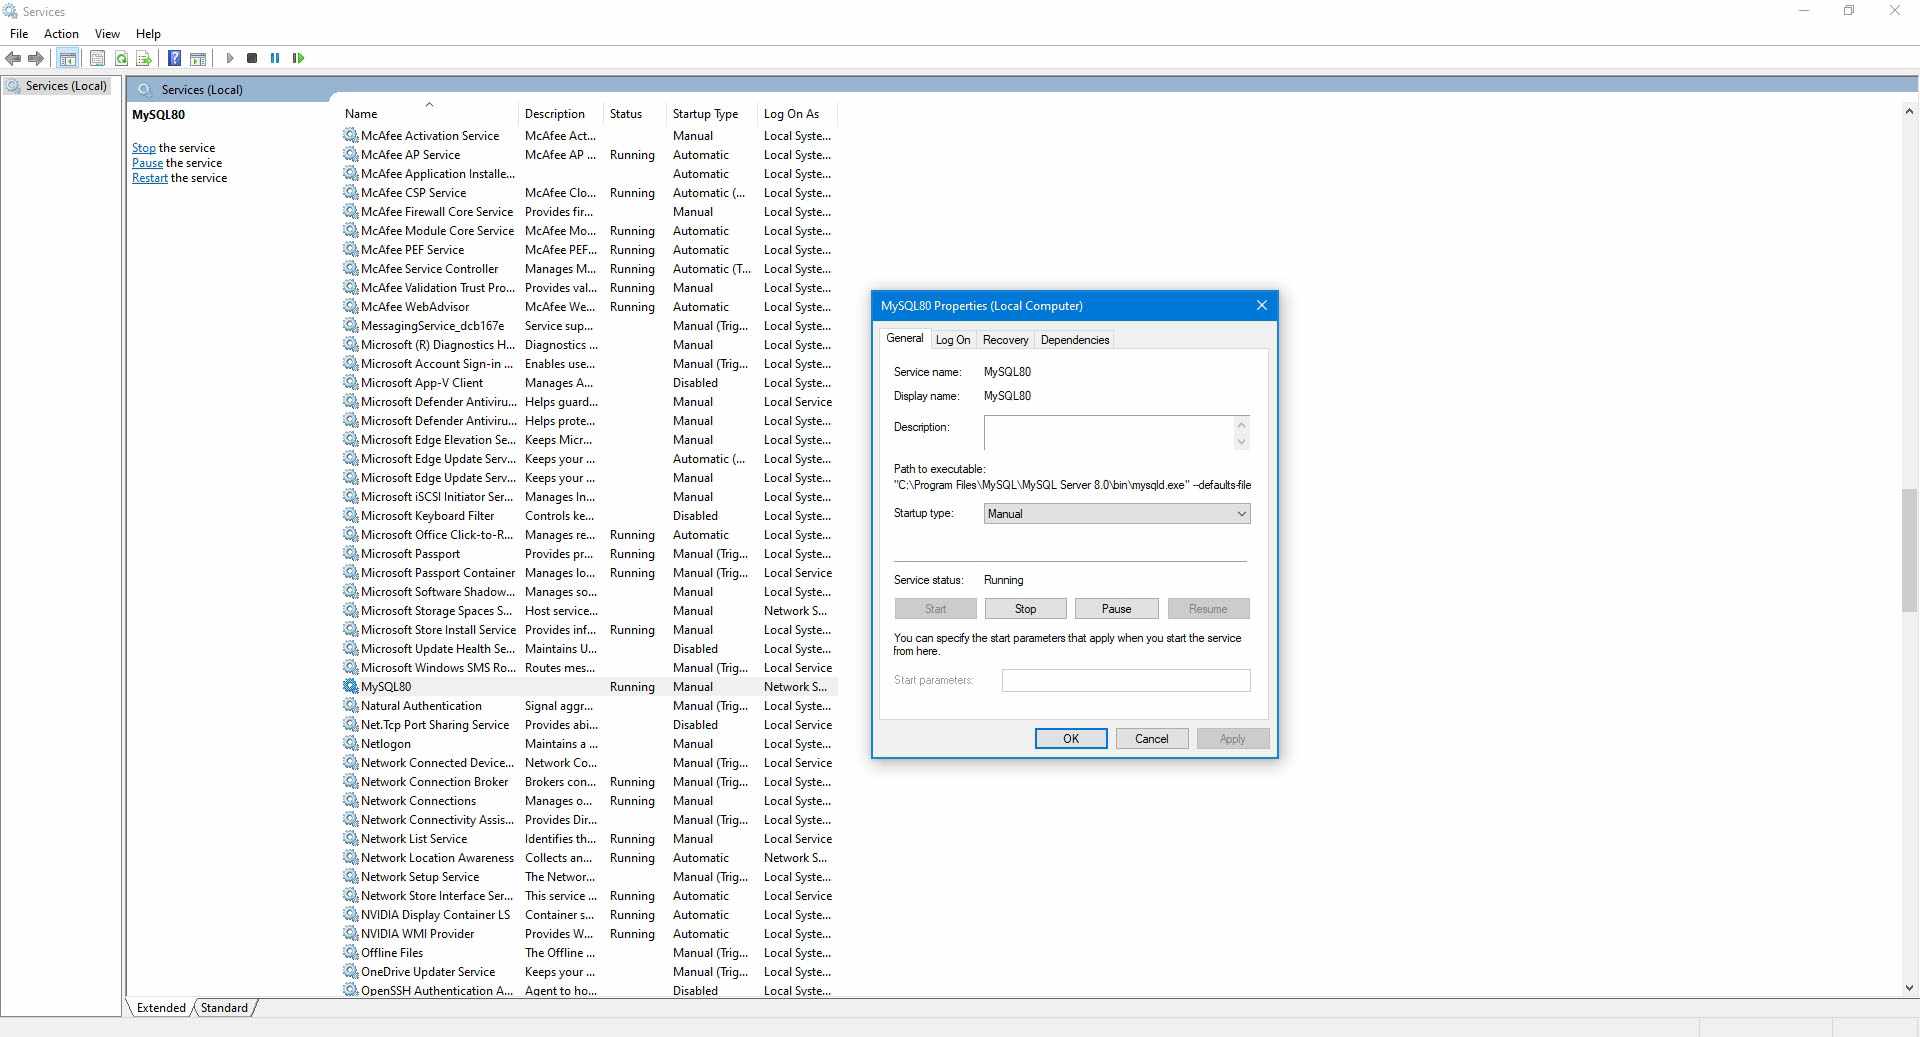1920x1037 pixels.
Task: Click Cancel in MySQL80 Properties dialog
Action: coord(1151,738)
